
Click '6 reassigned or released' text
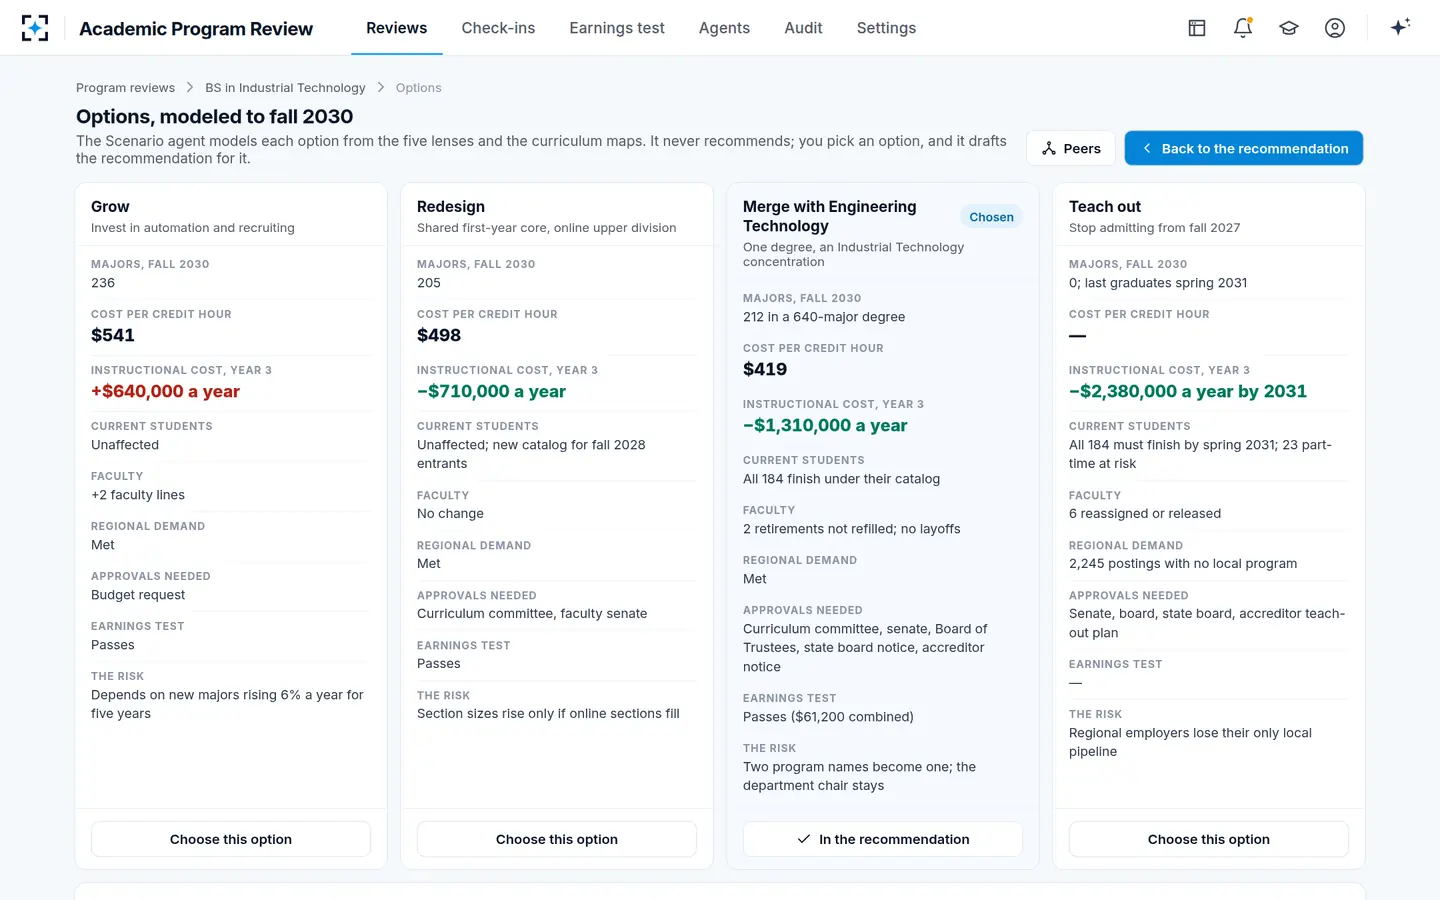click(x=1145, y=514)
